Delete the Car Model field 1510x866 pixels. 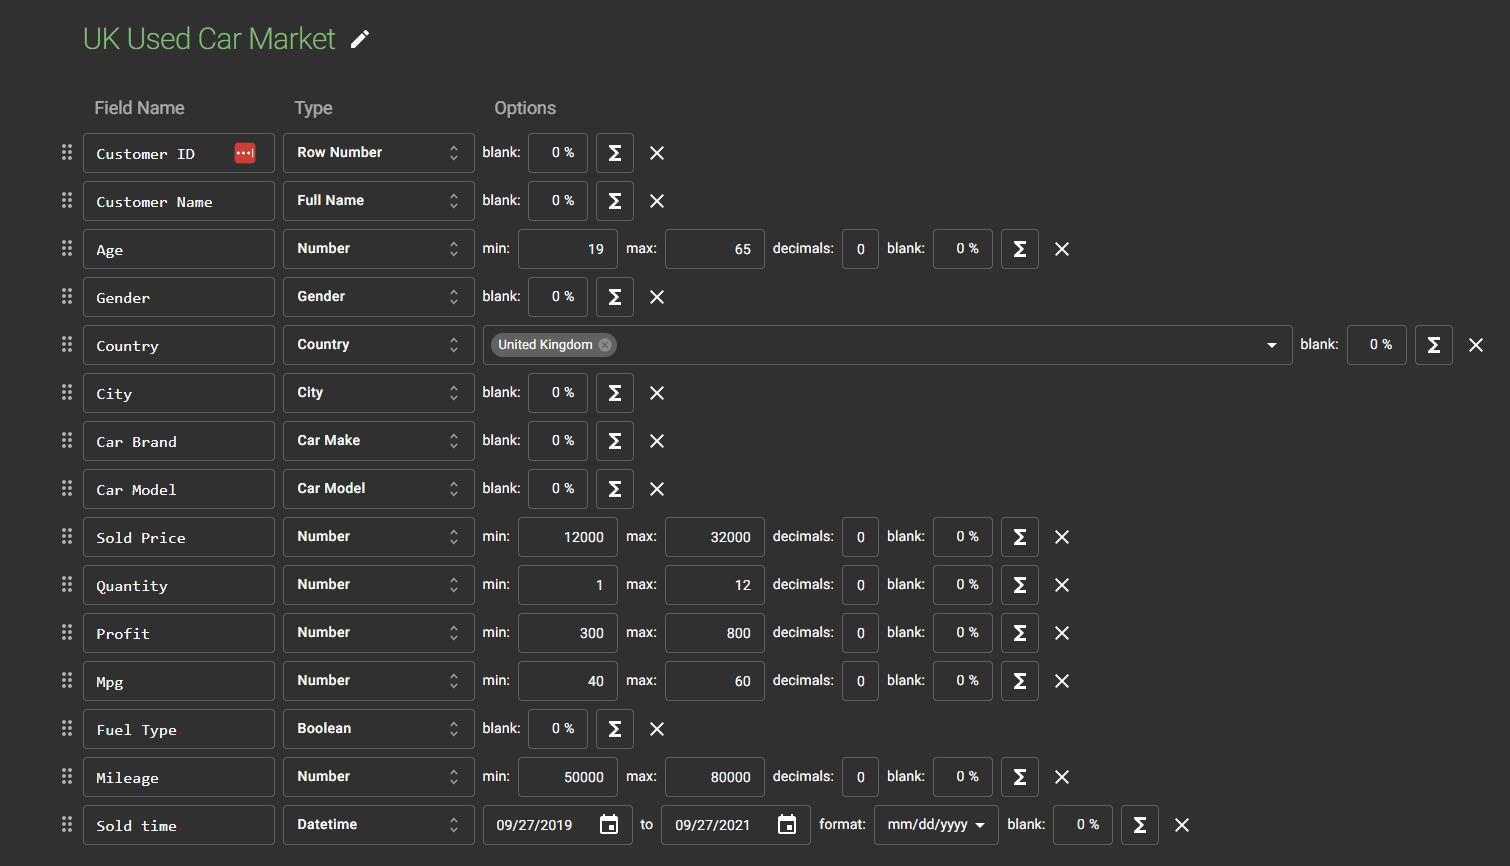pos(657,489)
